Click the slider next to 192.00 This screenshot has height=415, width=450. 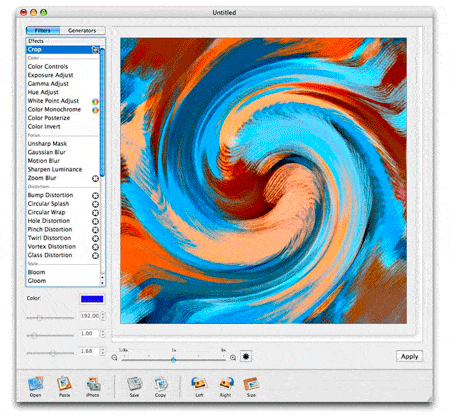coord(50,318)
